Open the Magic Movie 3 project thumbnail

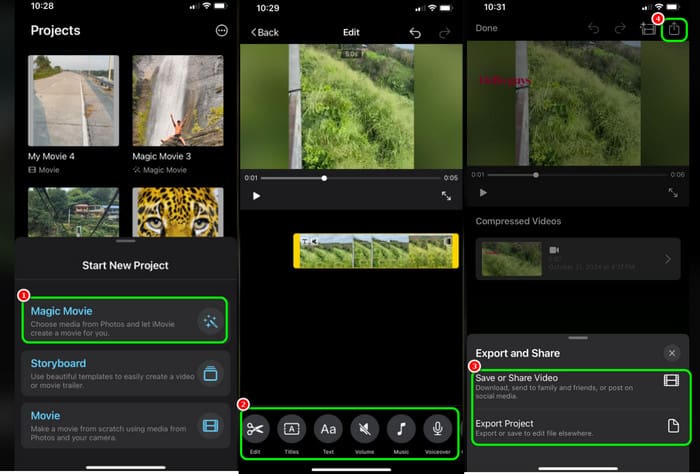tap(178, 100)
